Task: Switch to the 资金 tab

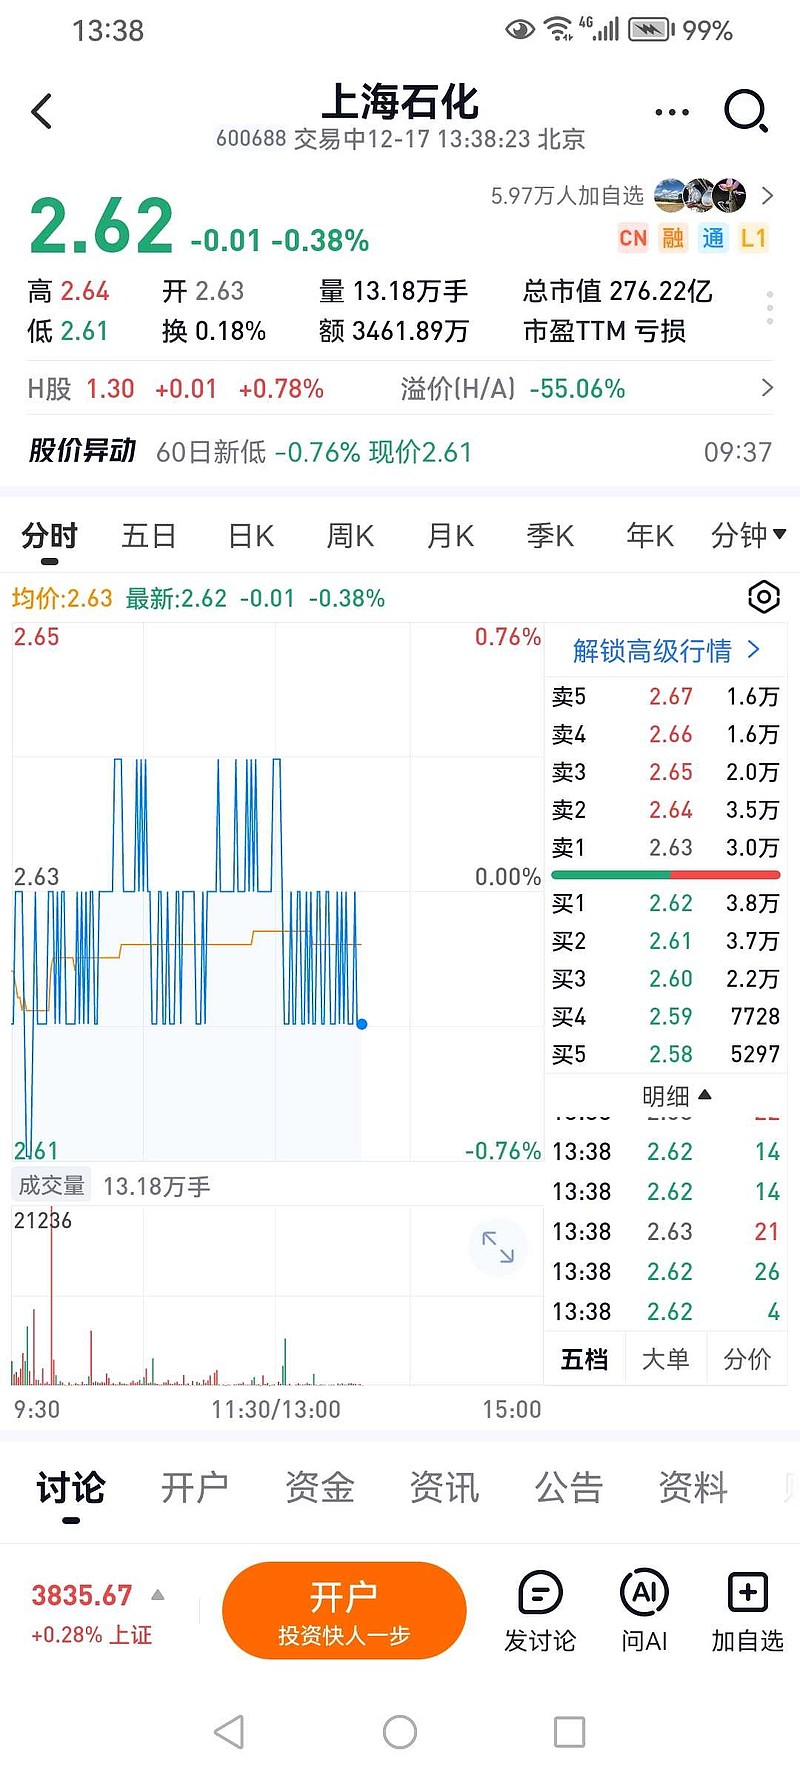Action: 320,1487
